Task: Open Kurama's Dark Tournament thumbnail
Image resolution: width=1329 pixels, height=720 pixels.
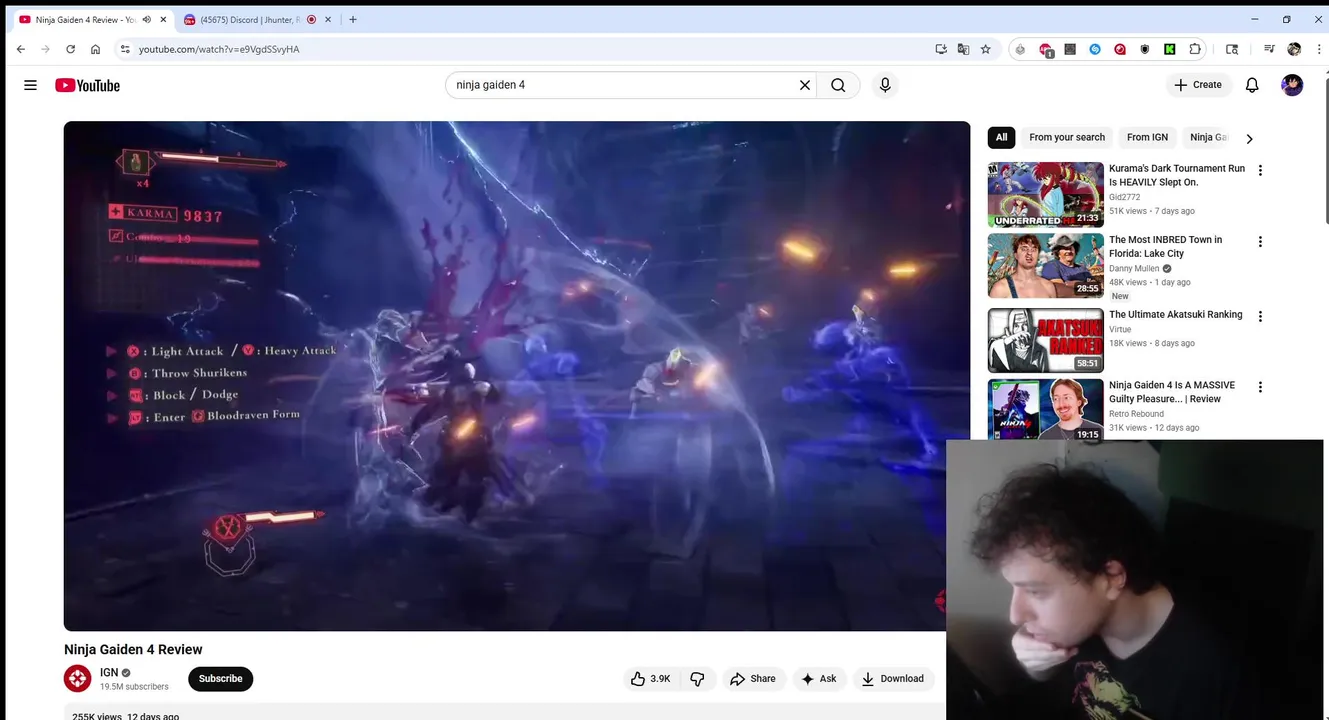Action: [1045, 195]
